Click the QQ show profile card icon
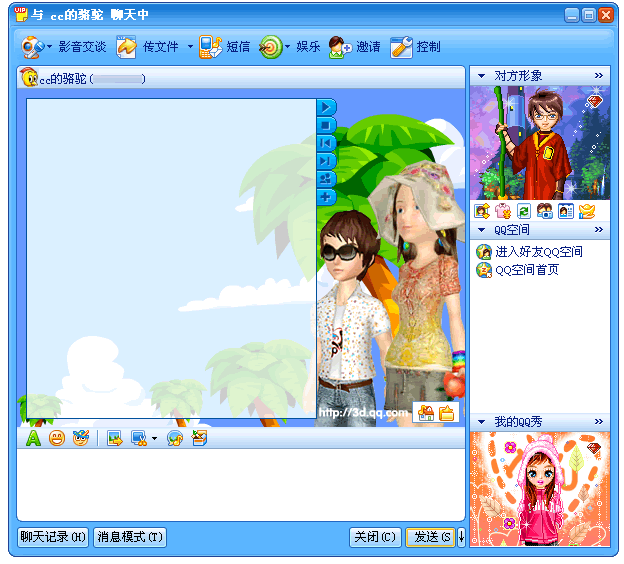This screenshot has width=624, height=564. click(566, 211)
